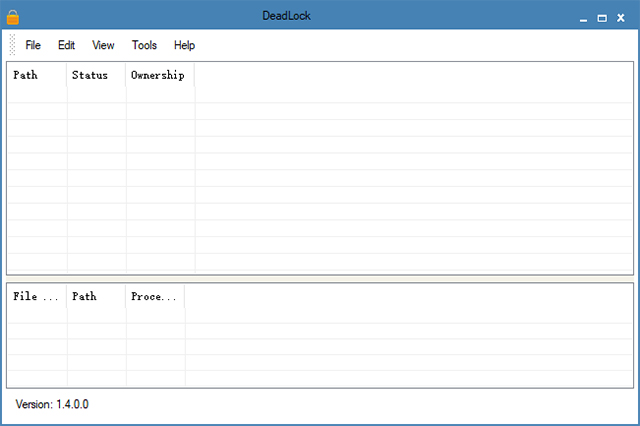Screen dimensions: 640x426
Task: Click the File ... column header in lower list
Action: (37, 296)
